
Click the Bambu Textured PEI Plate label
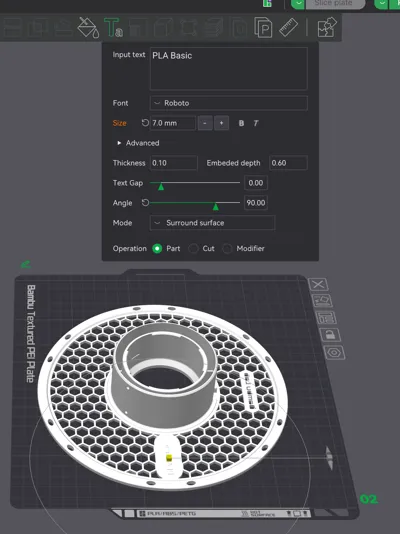[x=31, y=334]
